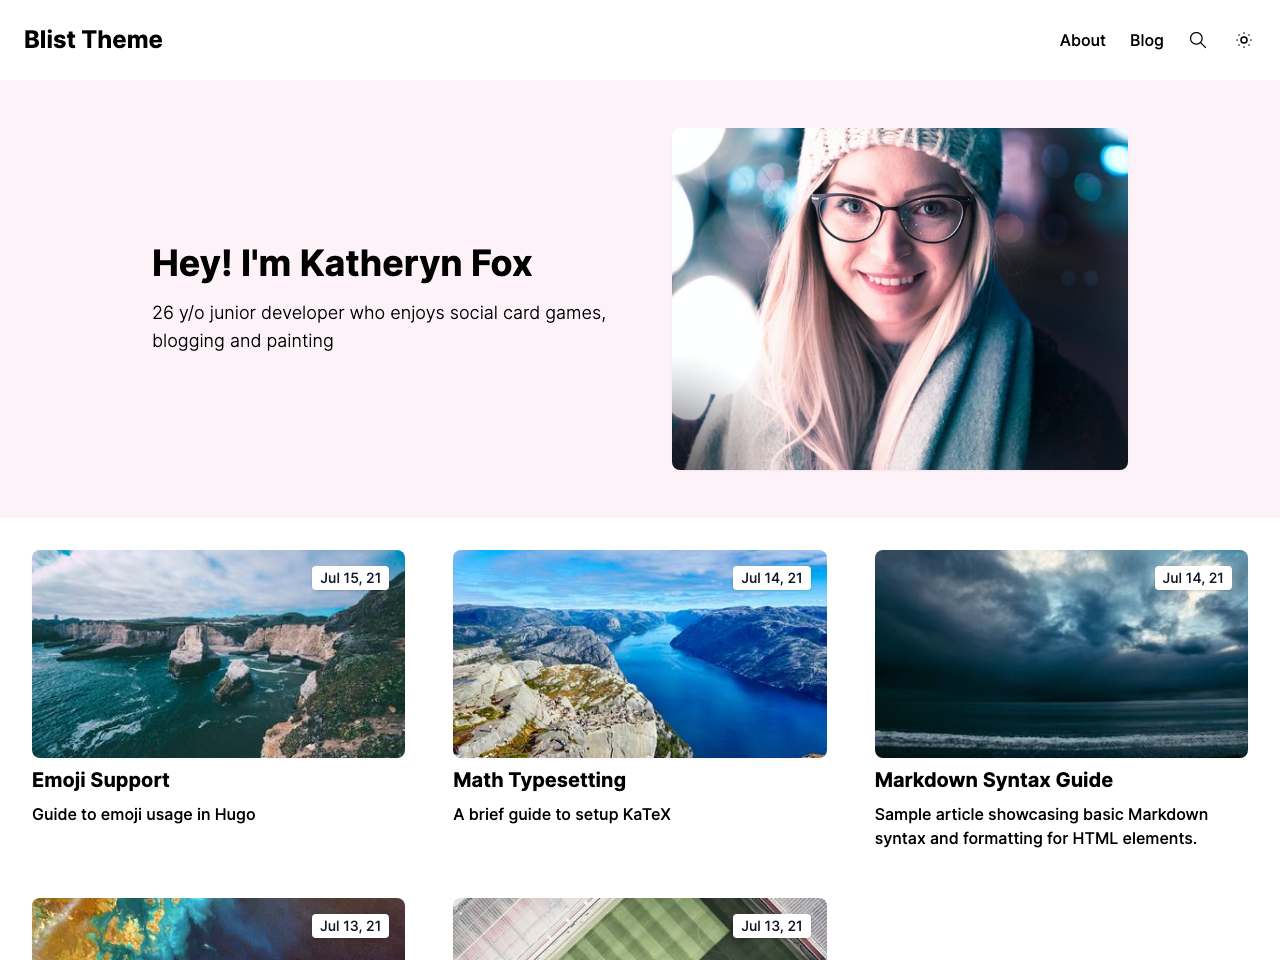
Task: Click the Hey! I'm Katheryn Fox heading
Action: pyautogui.click(x=342, y=263)
